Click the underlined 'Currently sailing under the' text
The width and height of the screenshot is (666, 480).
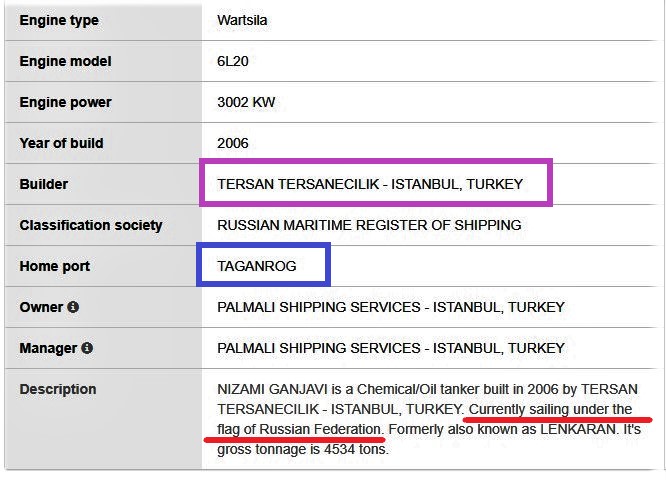pyautogui.click(x=550, y=409)
